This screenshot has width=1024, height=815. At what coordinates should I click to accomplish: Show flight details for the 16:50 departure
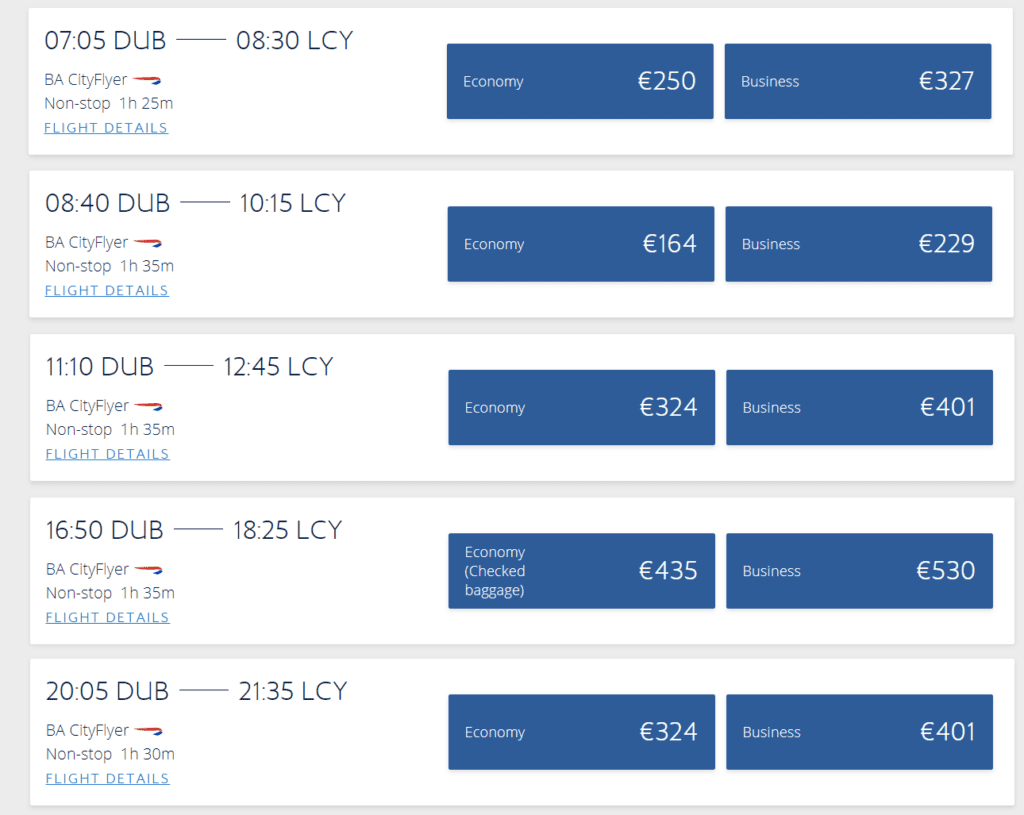[107, 617]
